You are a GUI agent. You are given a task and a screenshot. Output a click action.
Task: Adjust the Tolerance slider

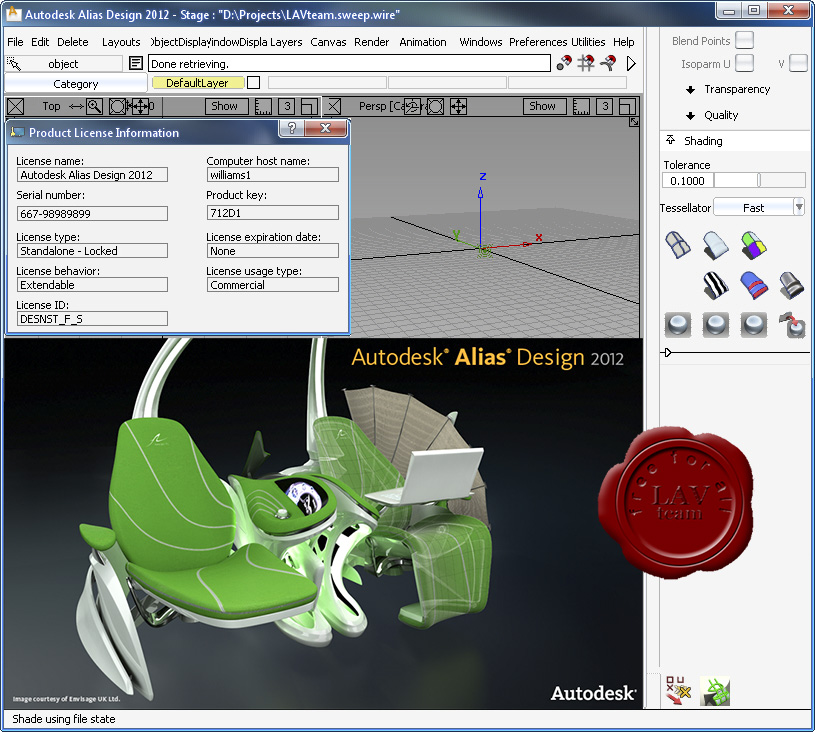(x=760, y=180)
